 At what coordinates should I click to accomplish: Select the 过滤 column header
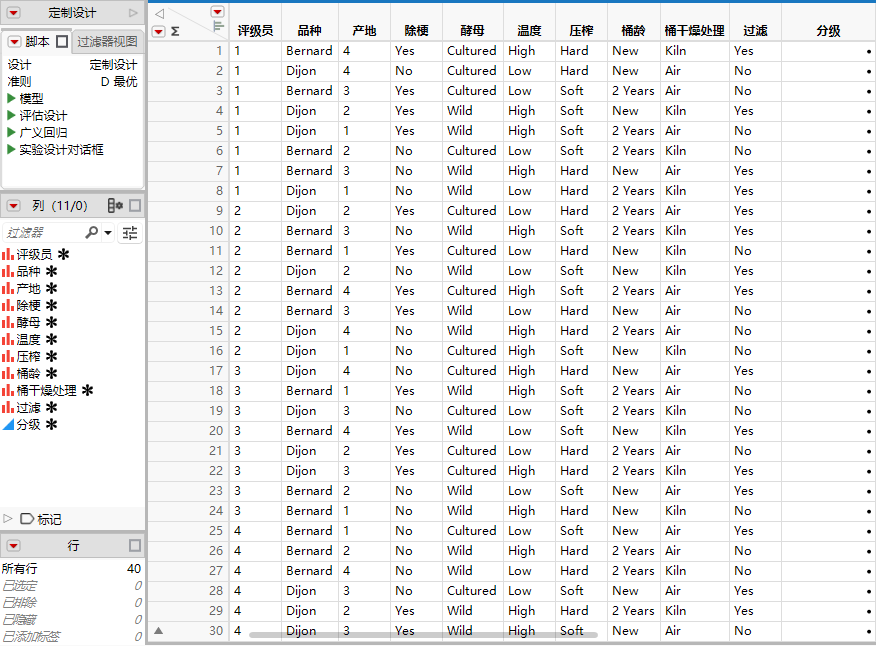[755, 31]
